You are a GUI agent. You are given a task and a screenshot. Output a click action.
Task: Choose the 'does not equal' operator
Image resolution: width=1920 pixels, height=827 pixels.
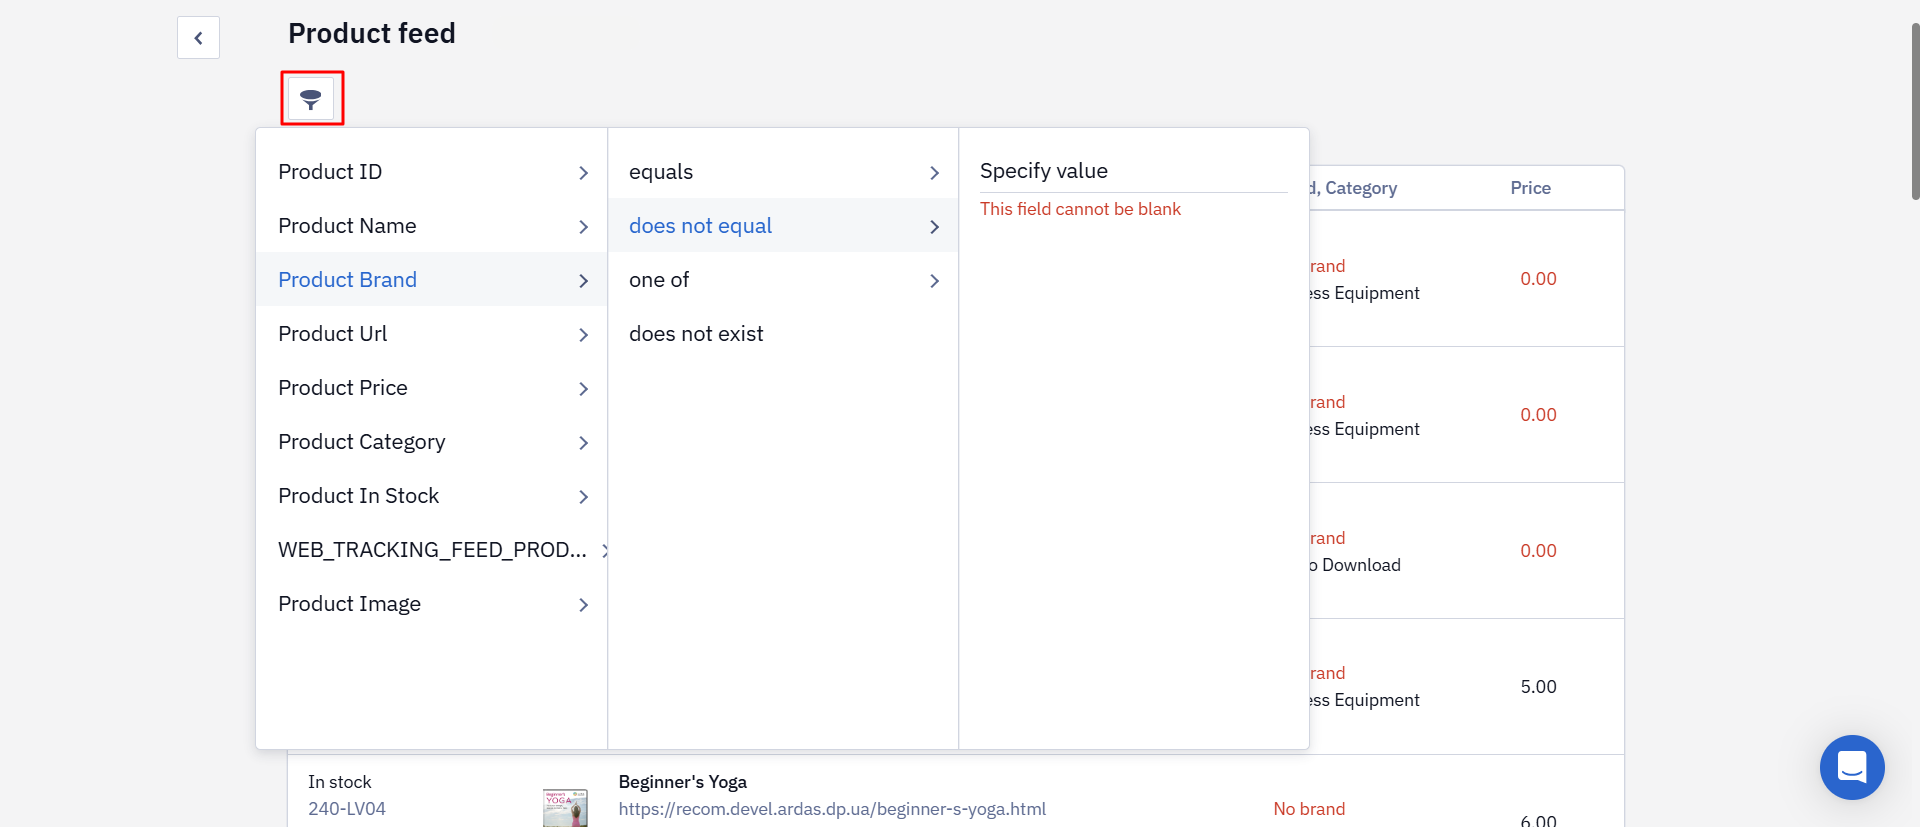click(783, 226)
